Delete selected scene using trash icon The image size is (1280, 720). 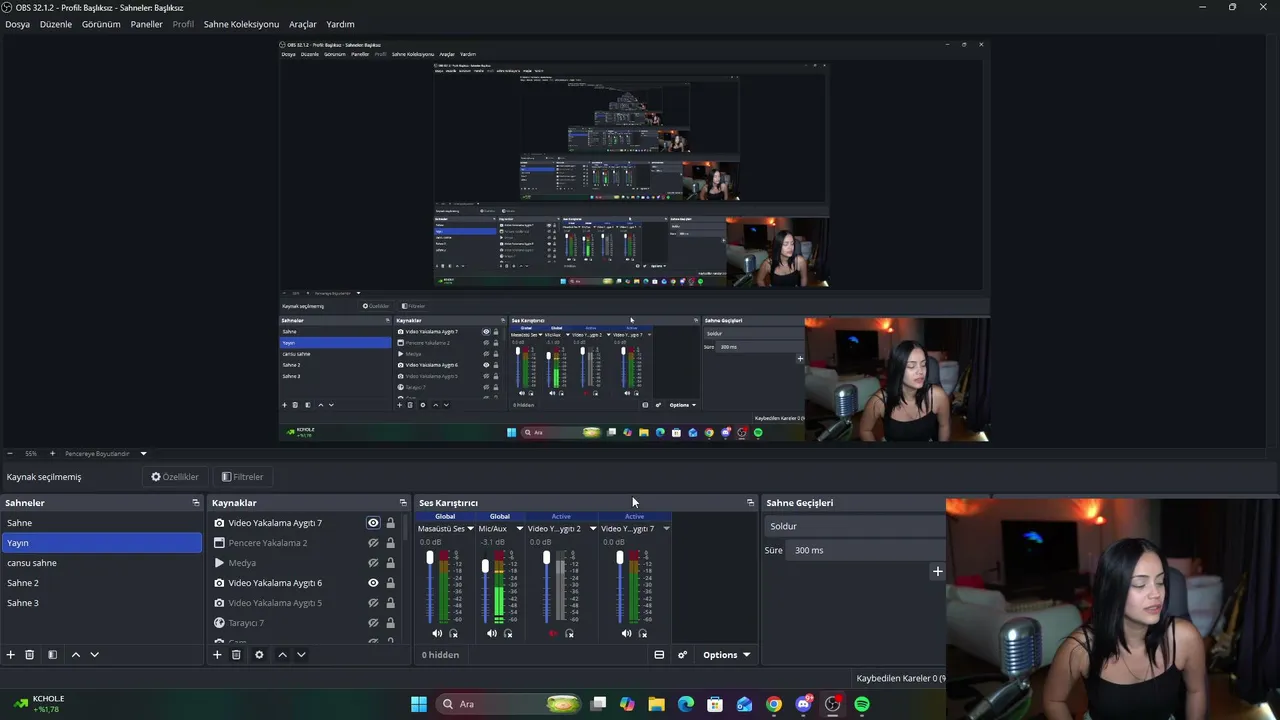click(x=30, y=655)
